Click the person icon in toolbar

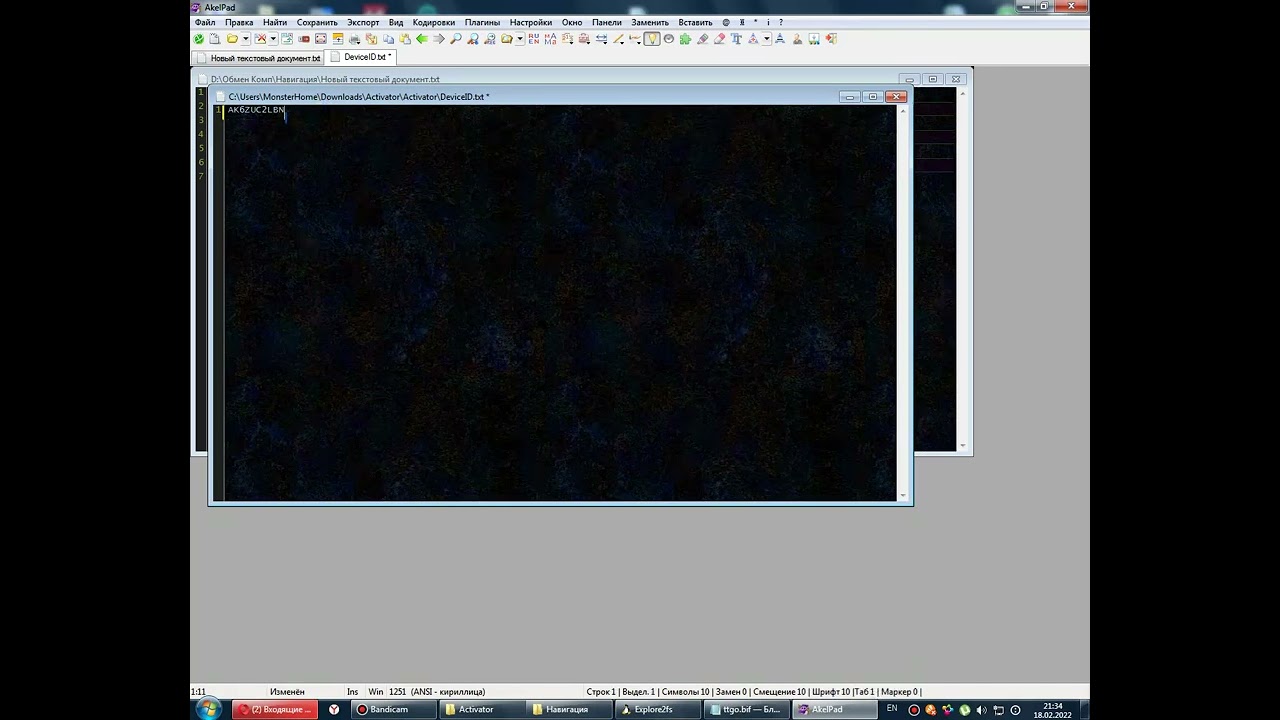797,39
